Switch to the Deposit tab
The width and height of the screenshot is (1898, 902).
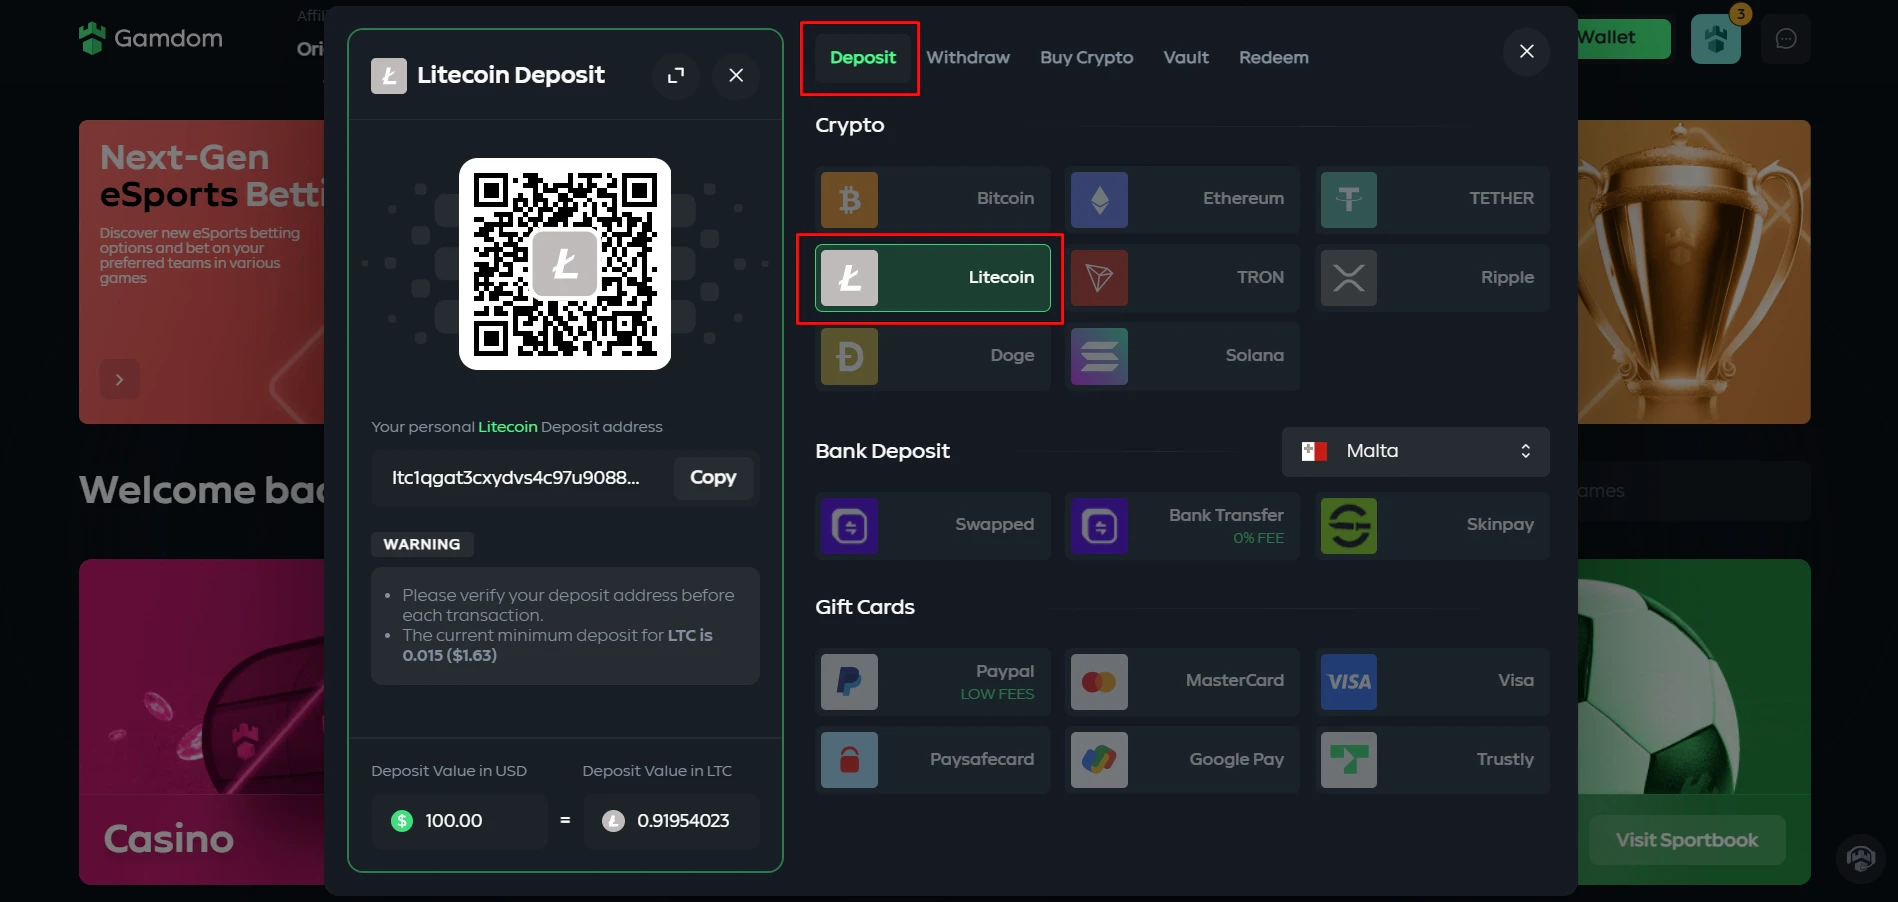(862, 58)
